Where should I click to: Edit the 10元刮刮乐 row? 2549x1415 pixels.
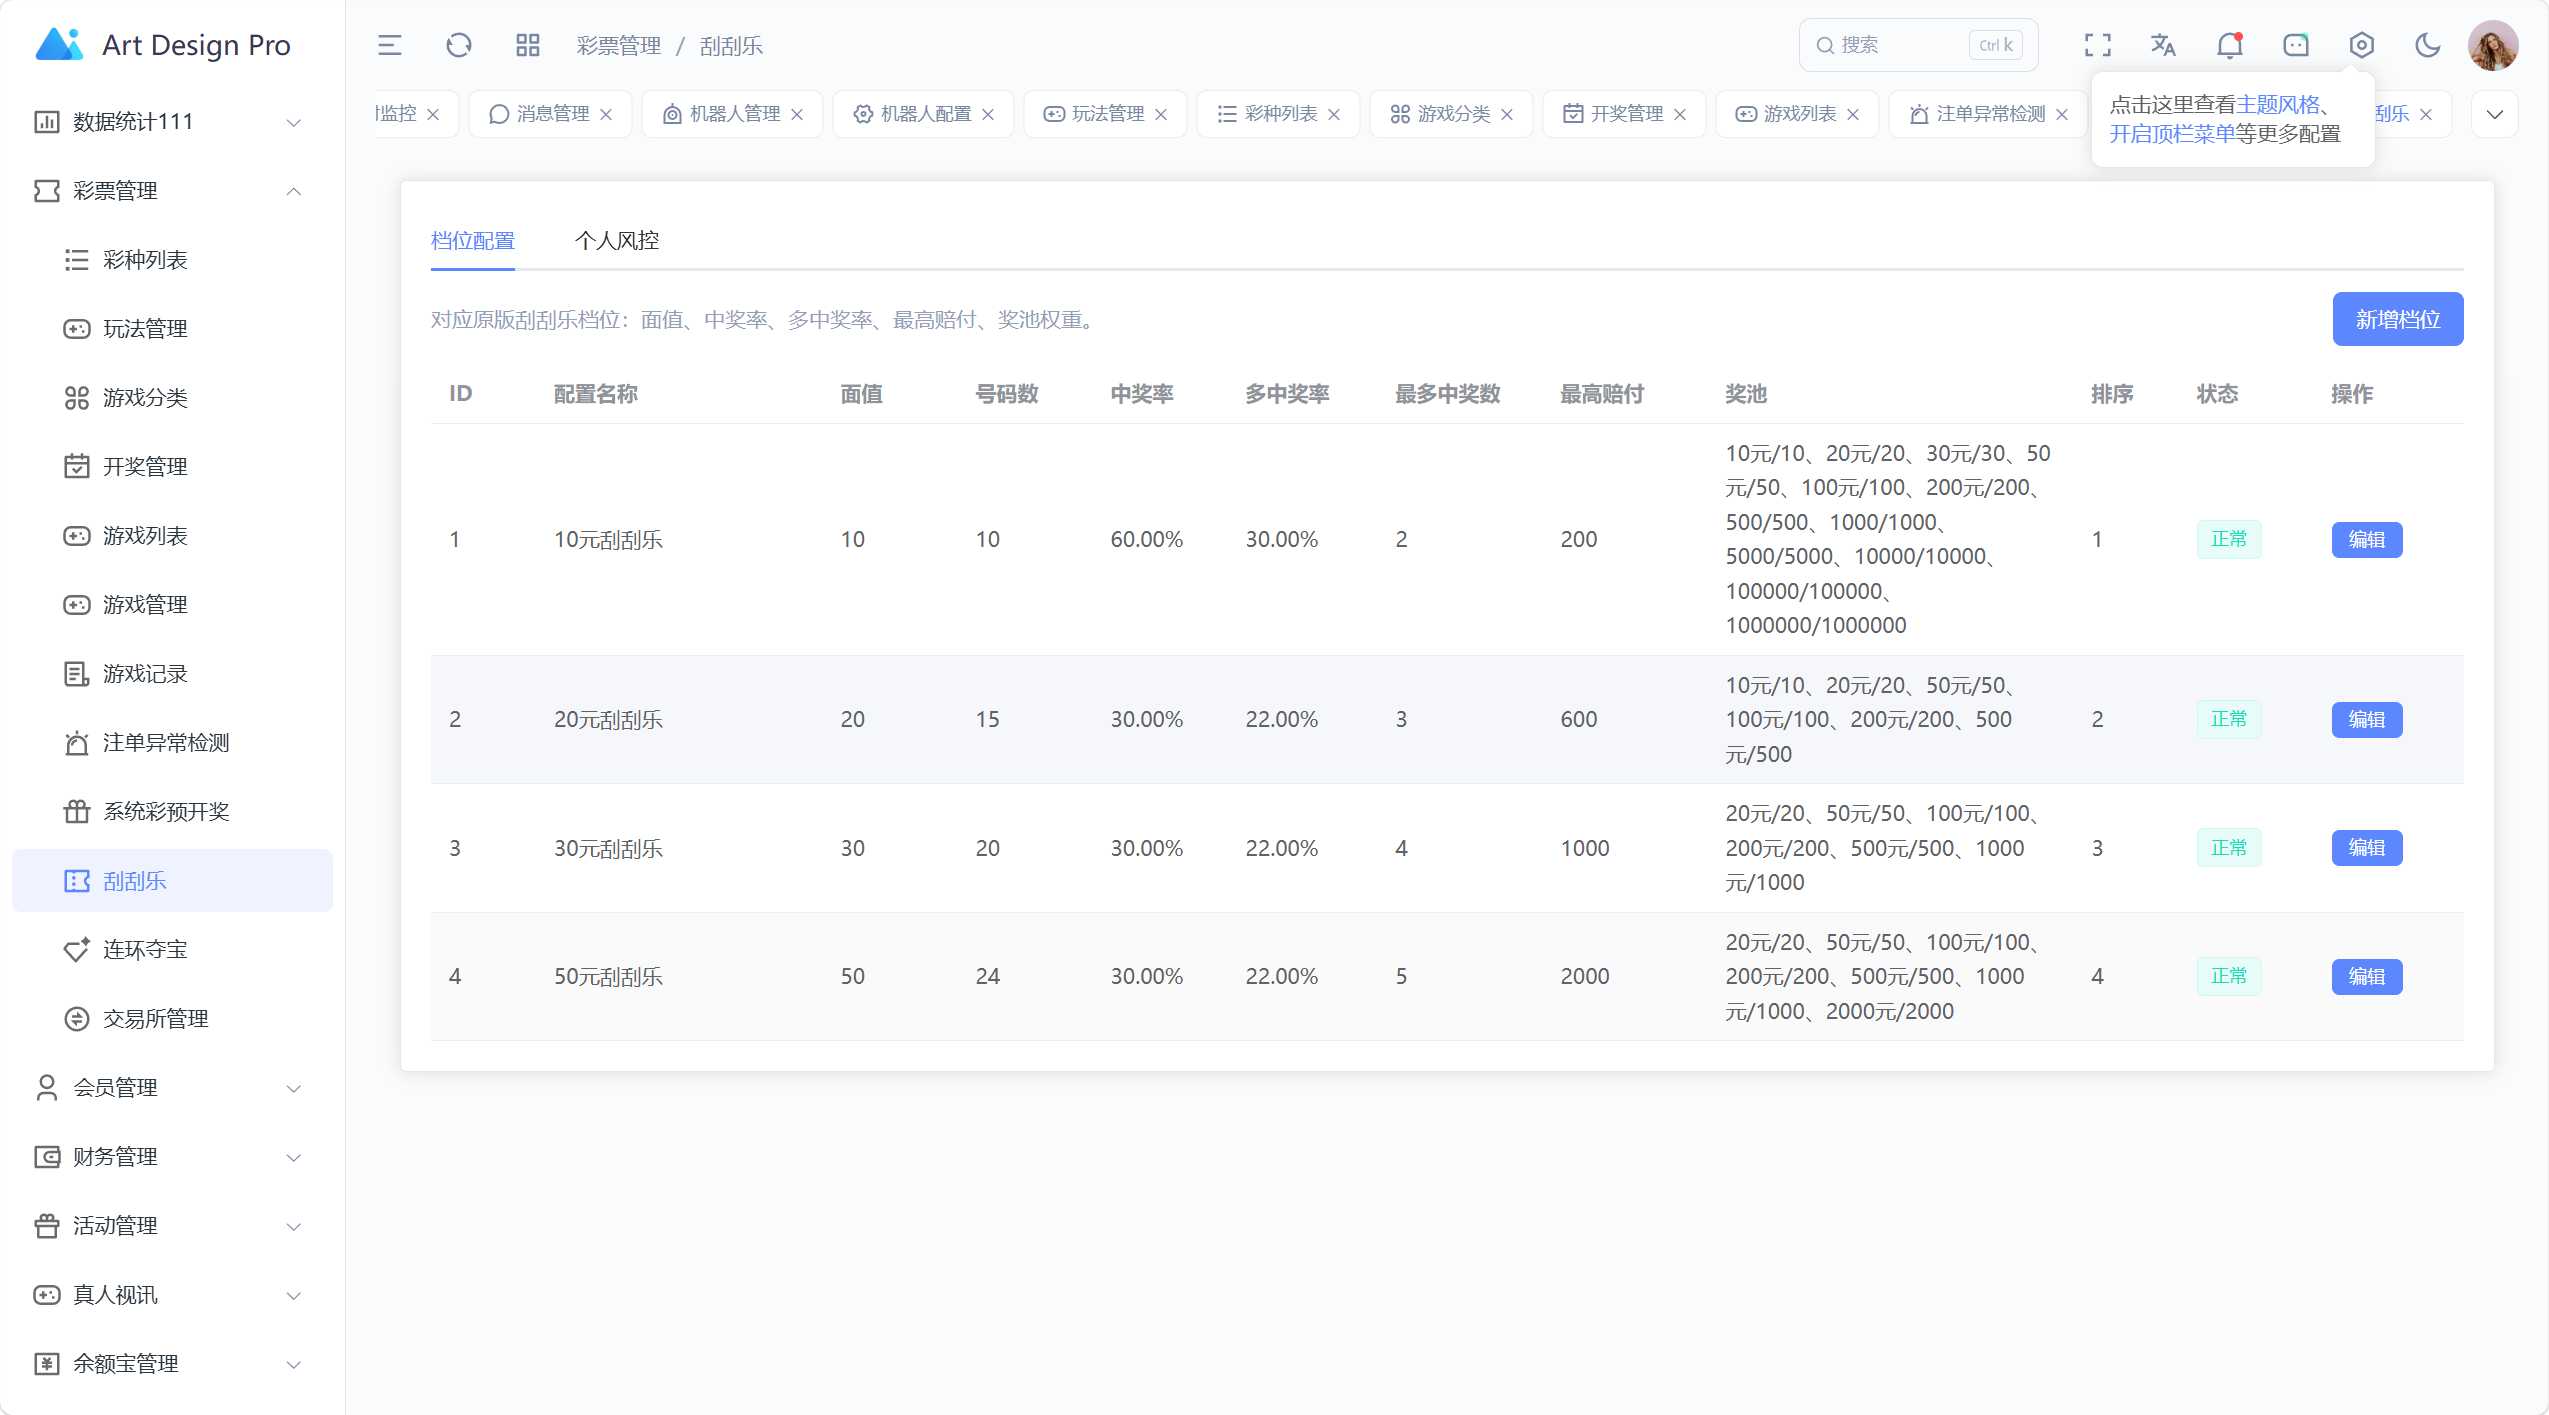coord(2367,540)
